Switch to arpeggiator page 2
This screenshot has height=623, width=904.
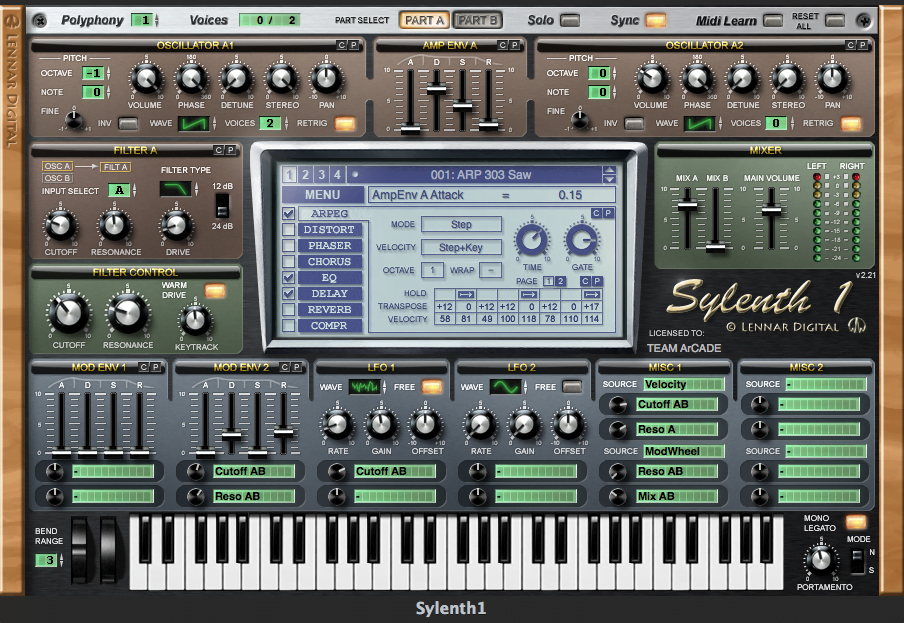[x=560, y=281]
